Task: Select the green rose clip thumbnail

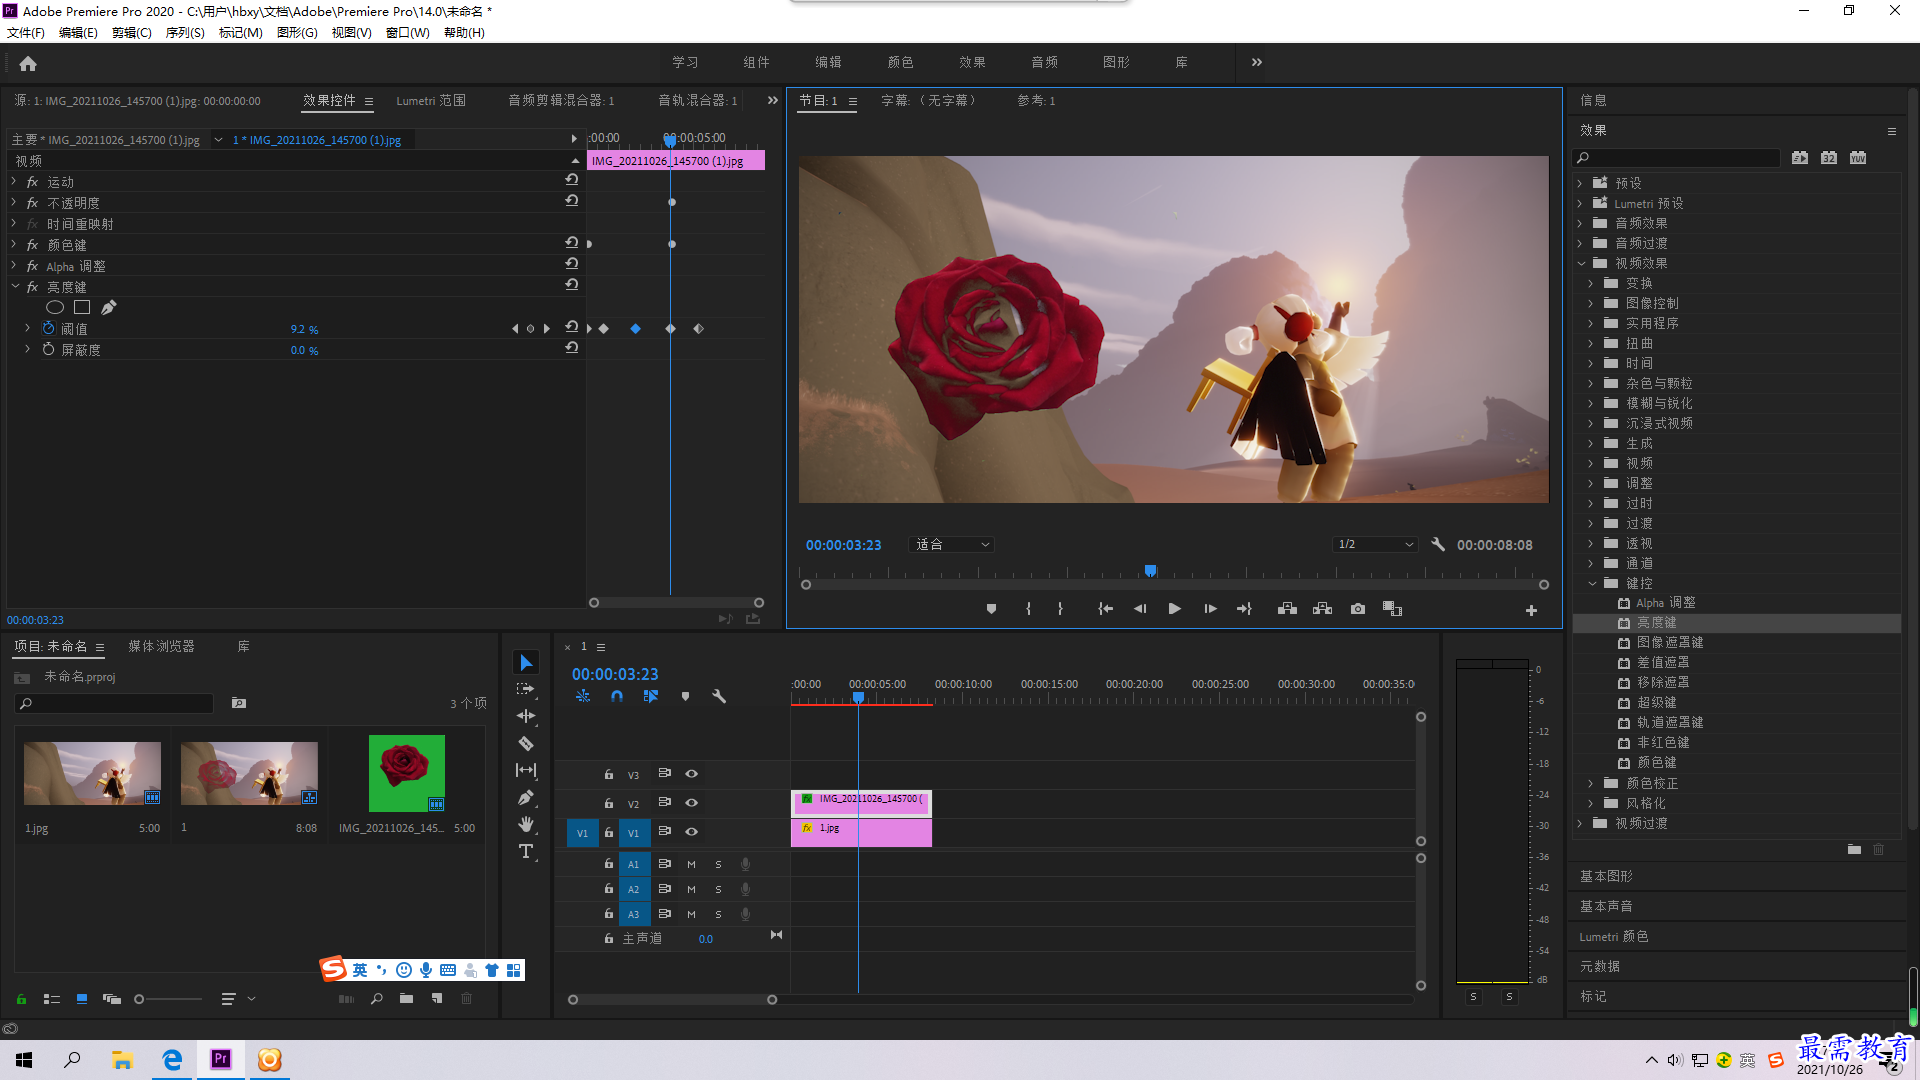Action: click(407, 773)
